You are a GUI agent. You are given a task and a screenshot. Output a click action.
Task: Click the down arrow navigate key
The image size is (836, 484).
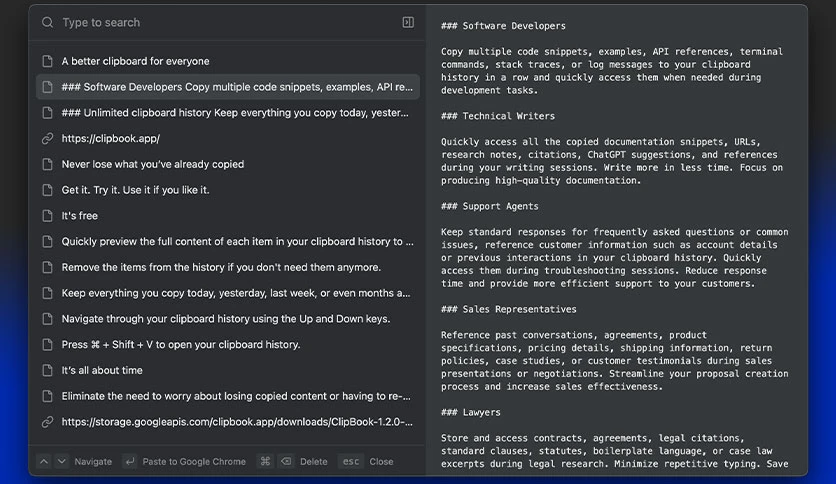(62, 462)
